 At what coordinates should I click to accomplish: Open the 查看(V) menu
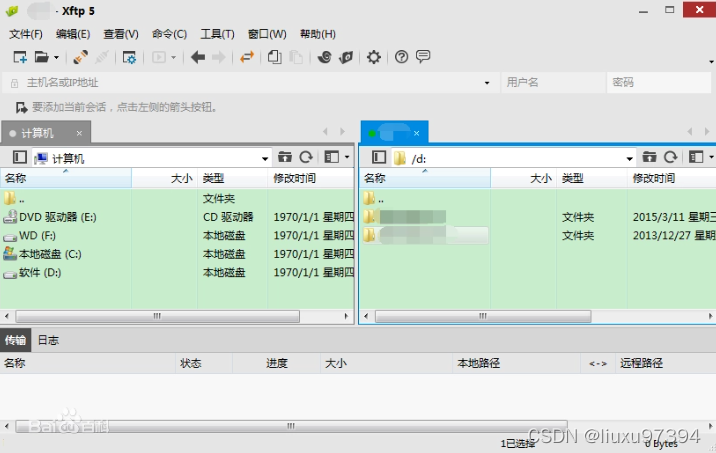[121, 34]
